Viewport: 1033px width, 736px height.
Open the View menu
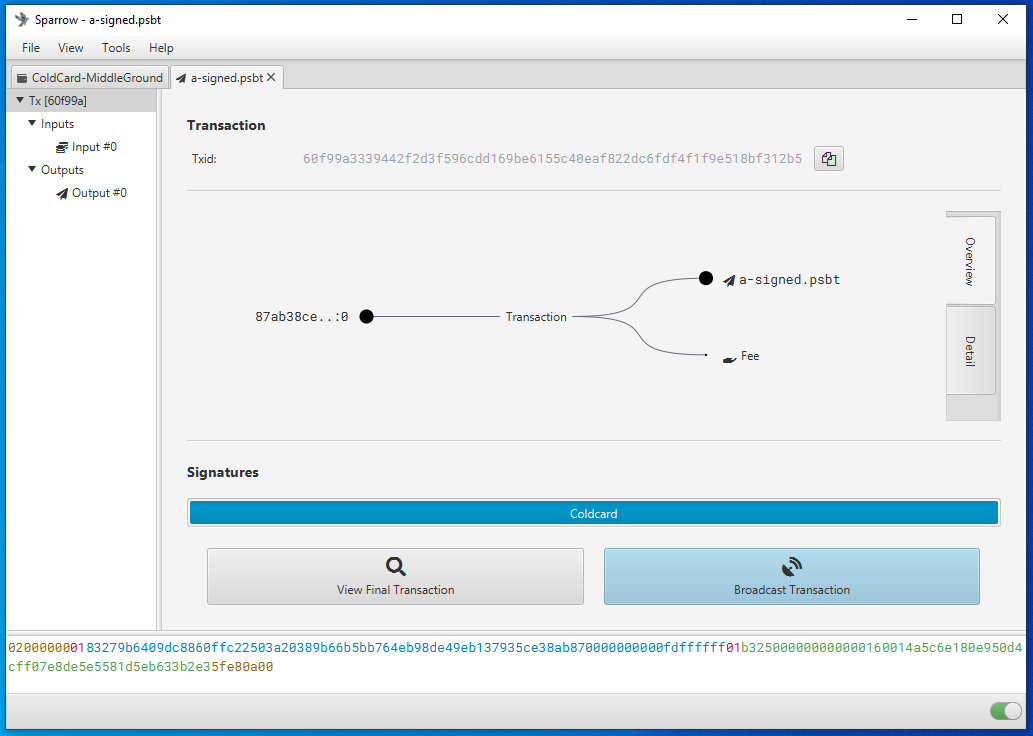(70, 47)
